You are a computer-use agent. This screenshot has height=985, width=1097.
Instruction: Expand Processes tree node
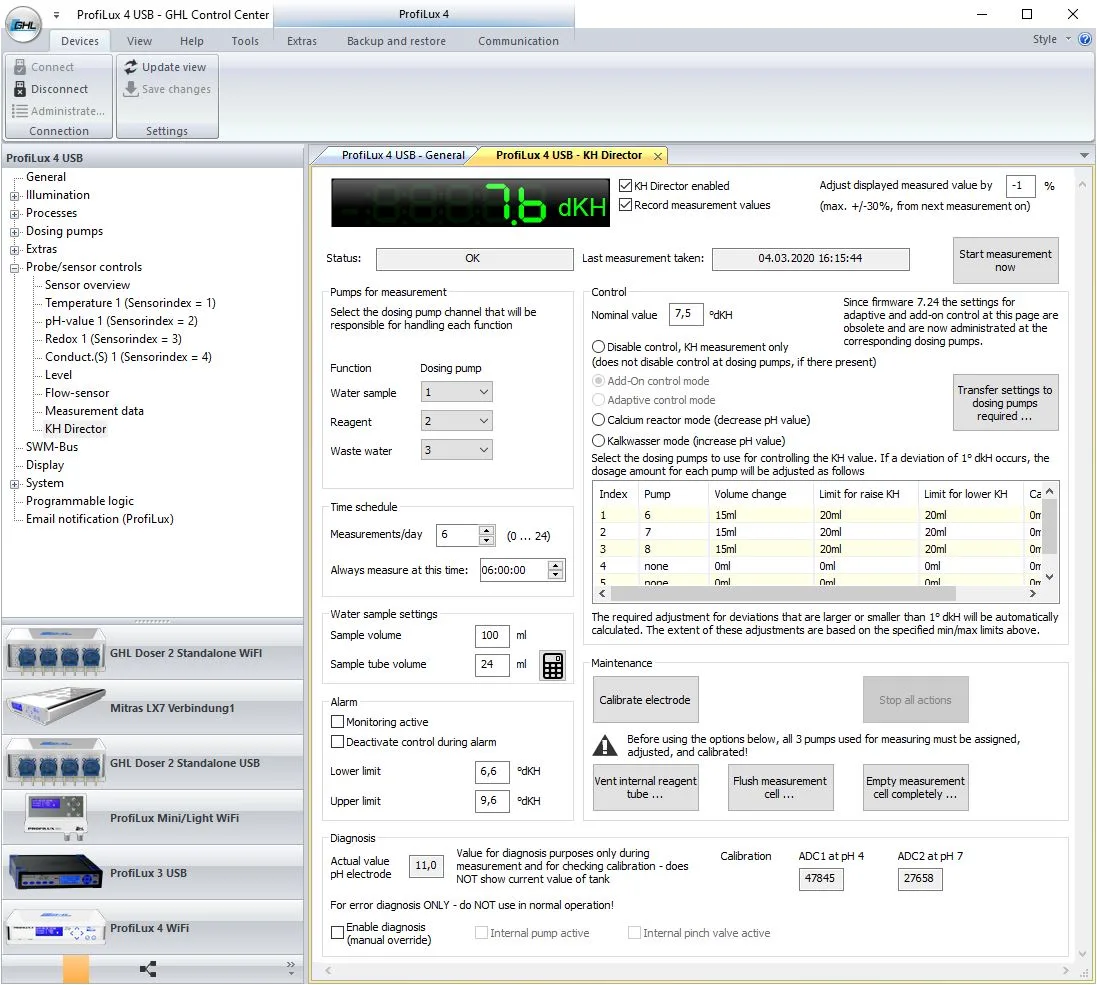coord(14,214)
